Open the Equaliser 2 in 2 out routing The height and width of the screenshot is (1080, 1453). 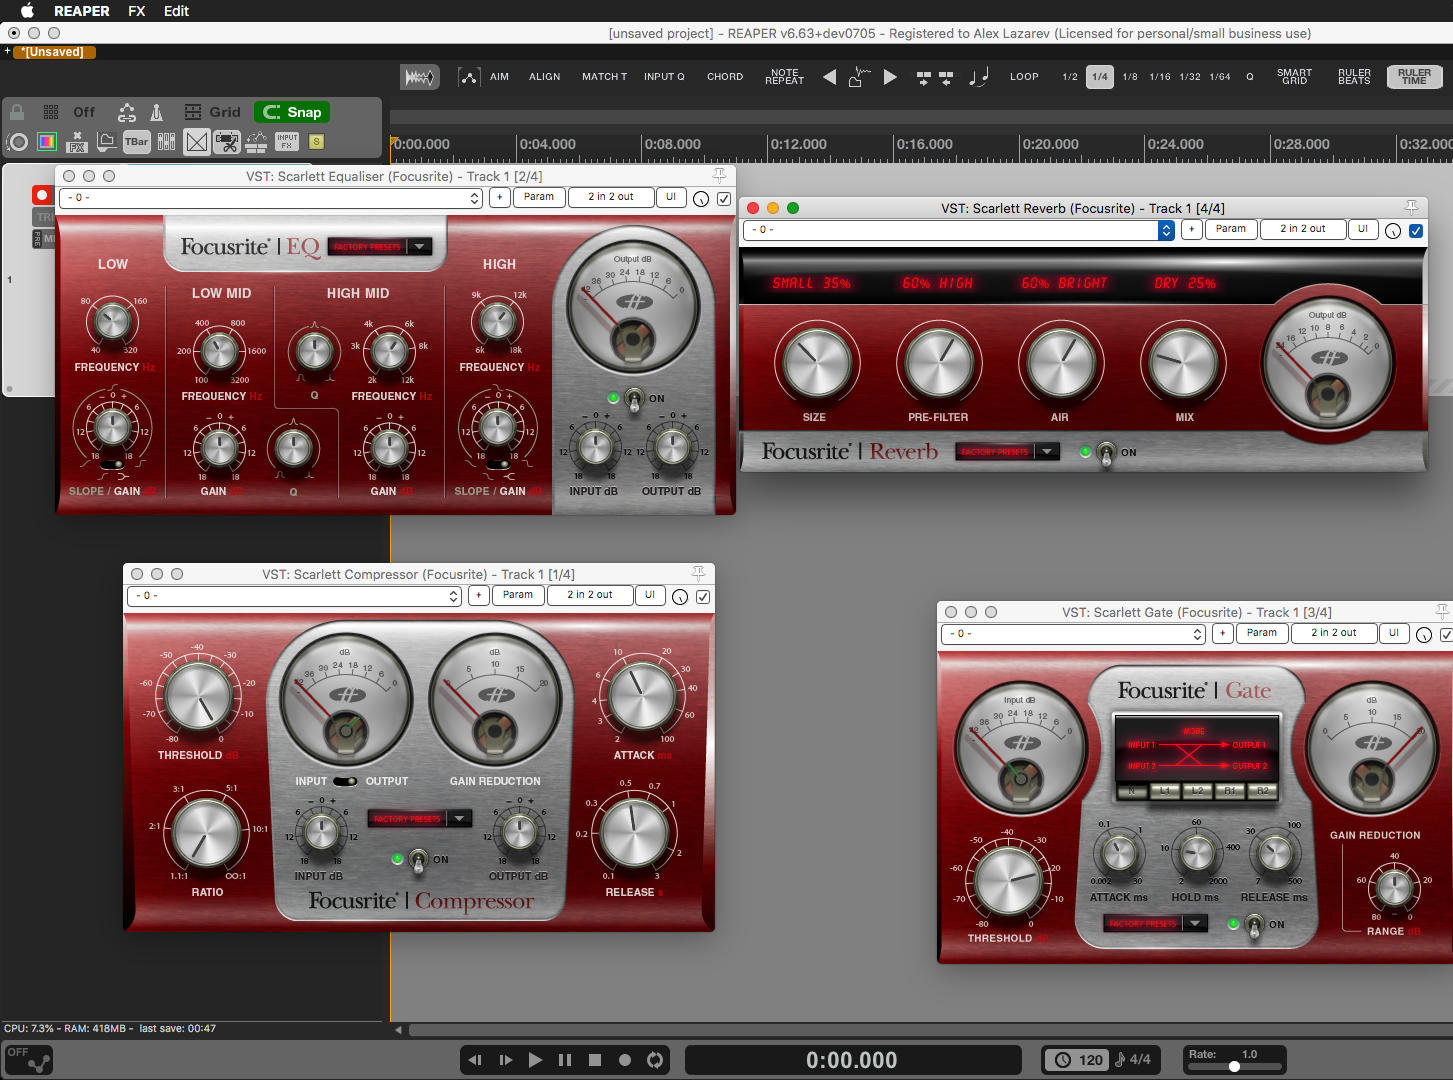point(611,197)
